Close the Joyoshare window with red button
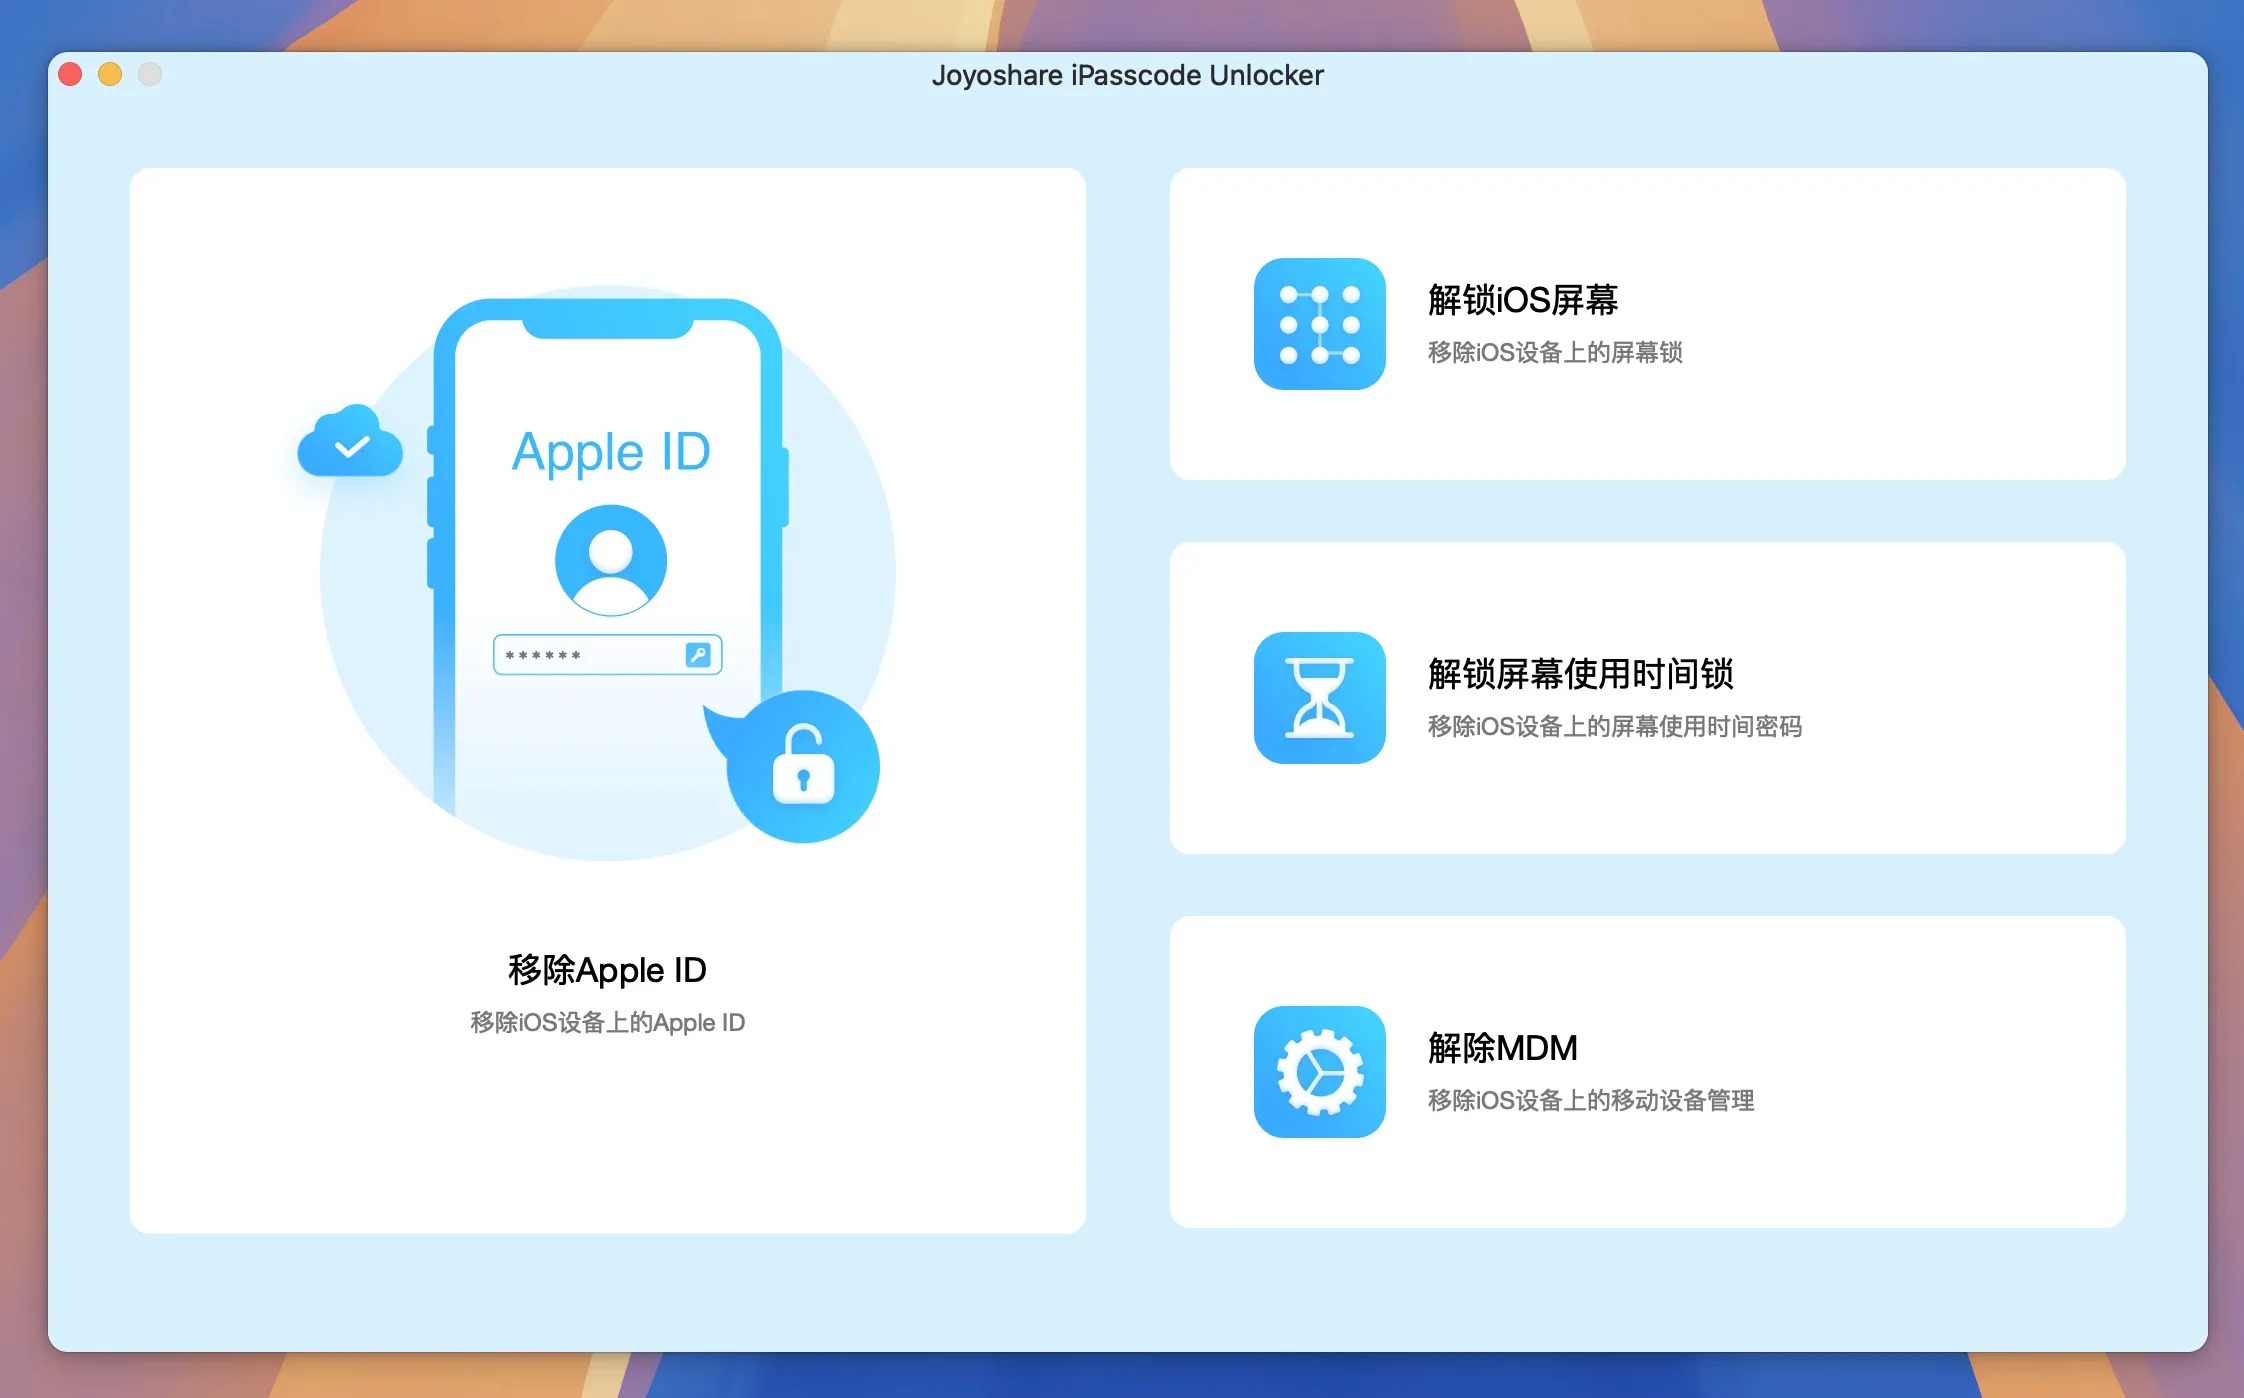Image resolution: width=2244 pixels, height=1398 pixels. point(70,74)
